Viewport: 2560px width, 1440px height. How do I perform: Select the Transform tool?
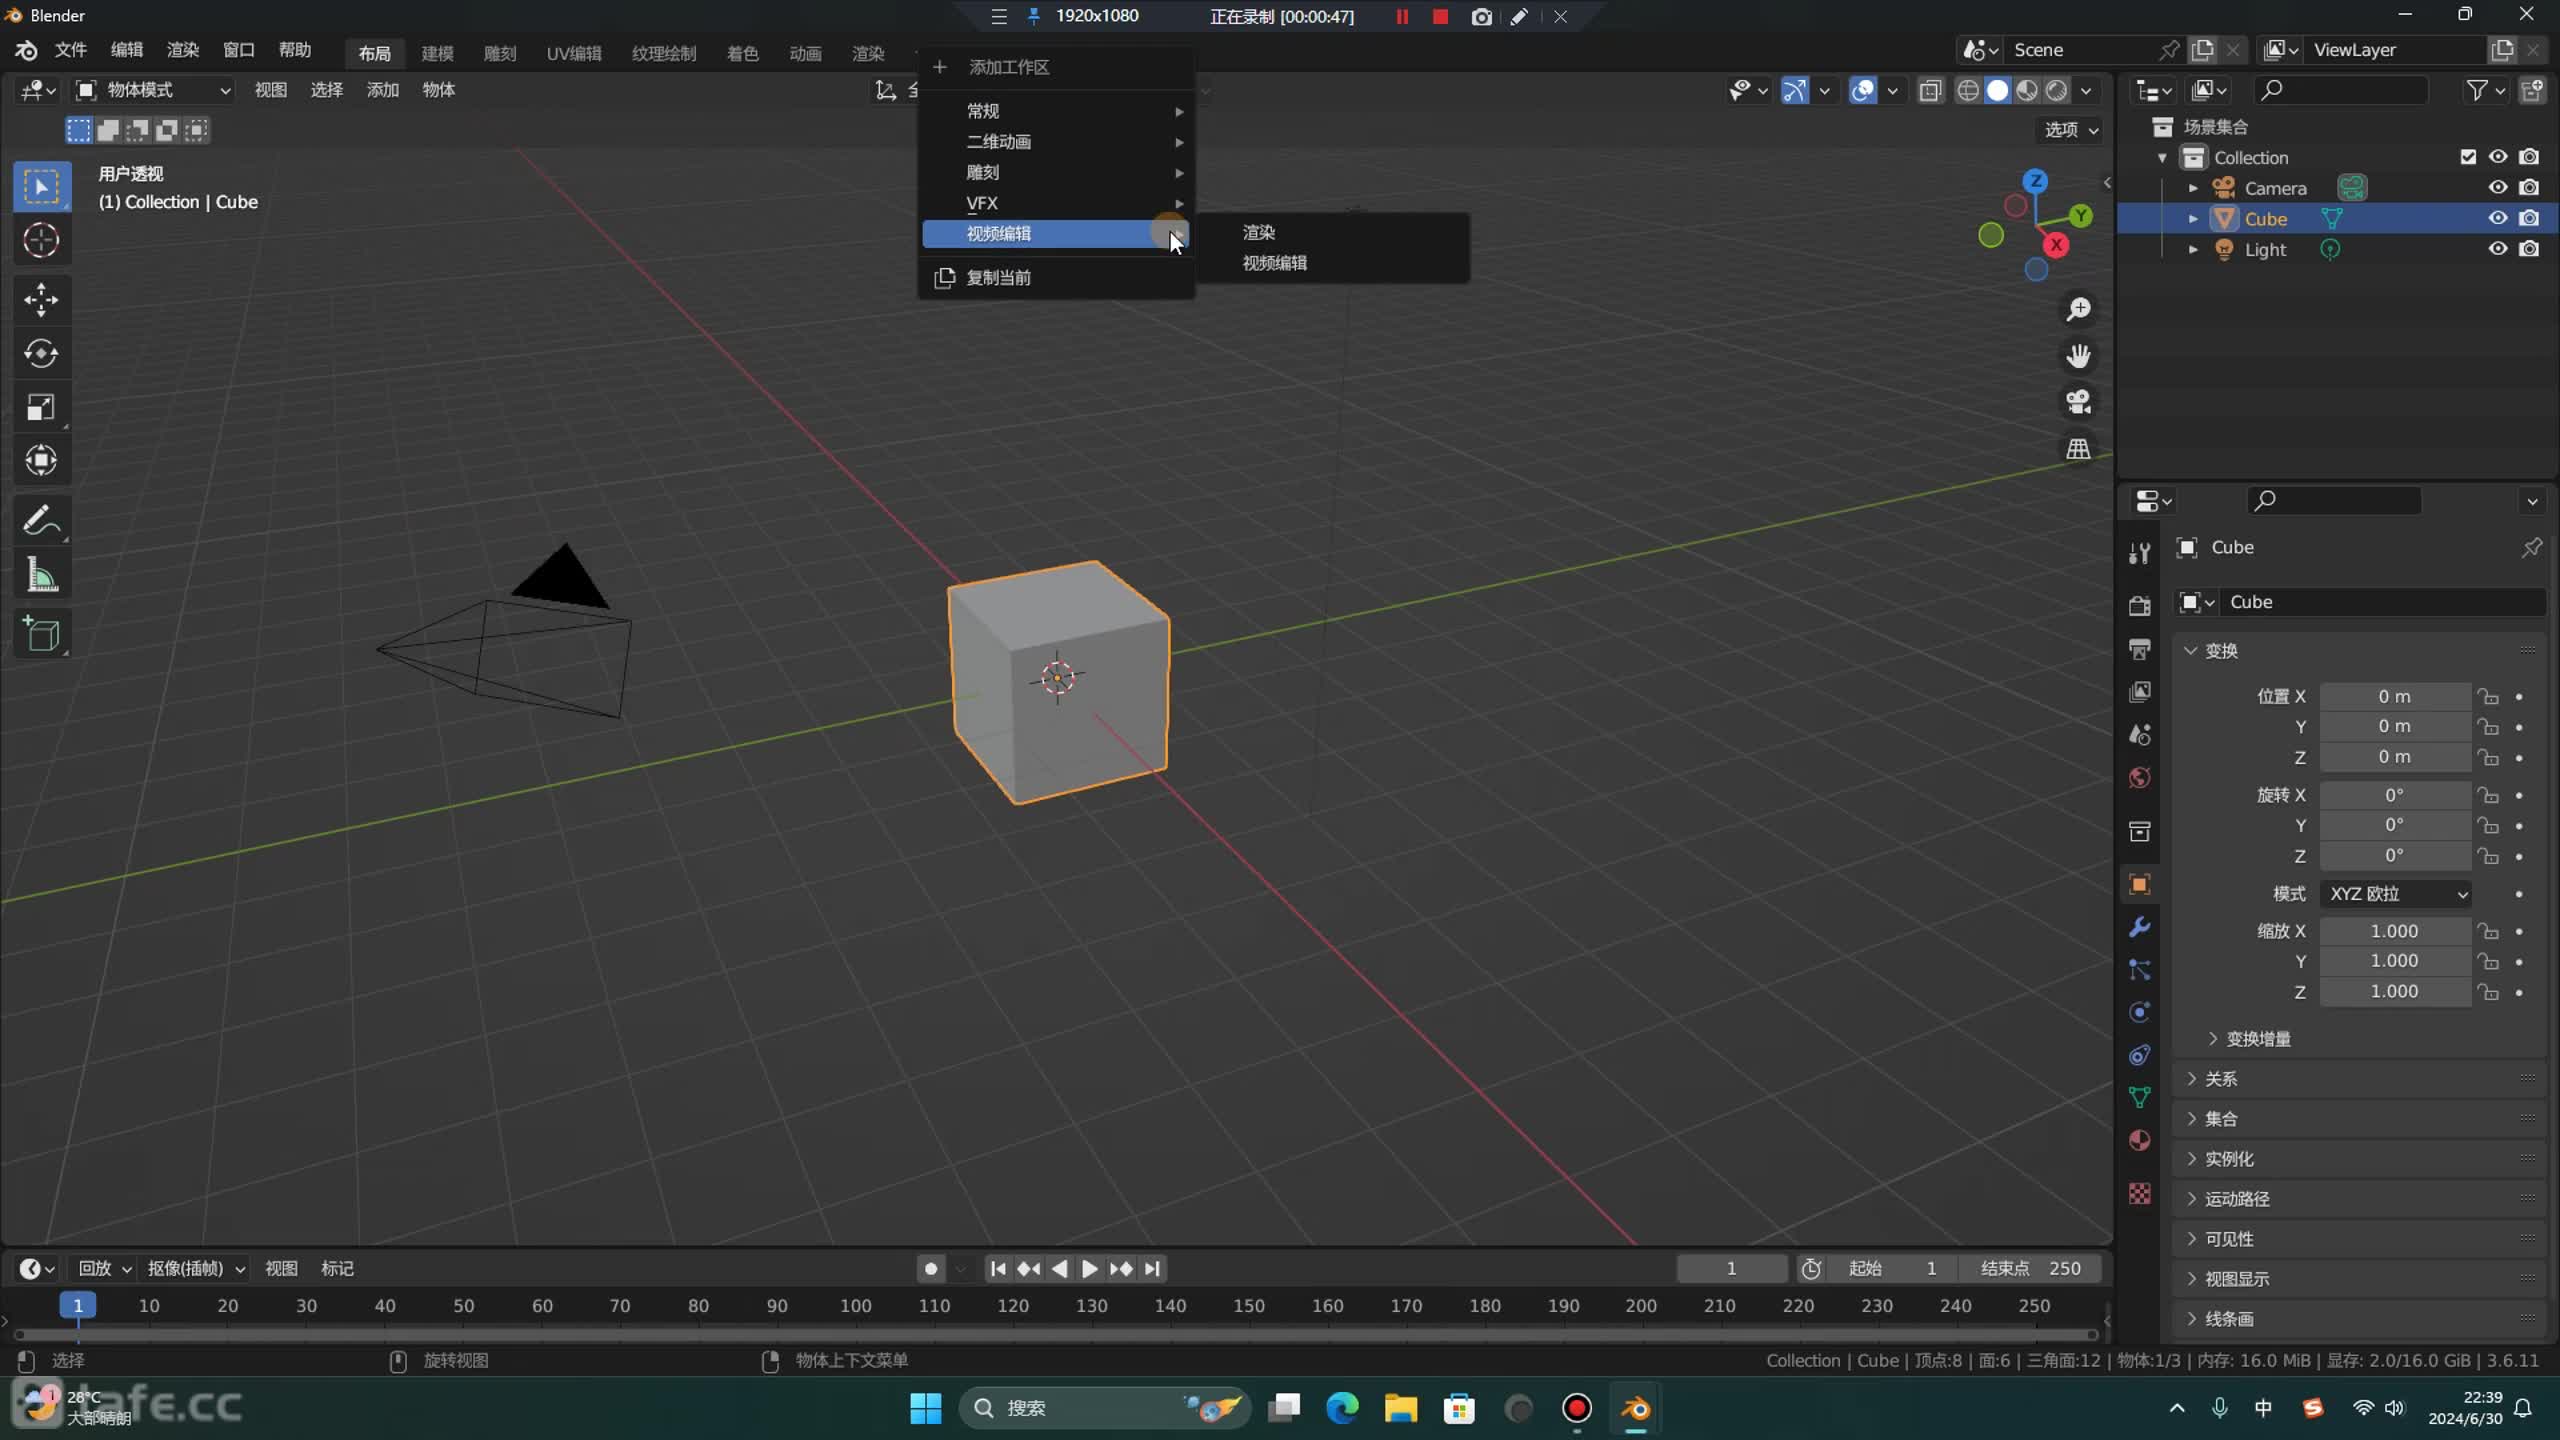click(x=41, y=460)
